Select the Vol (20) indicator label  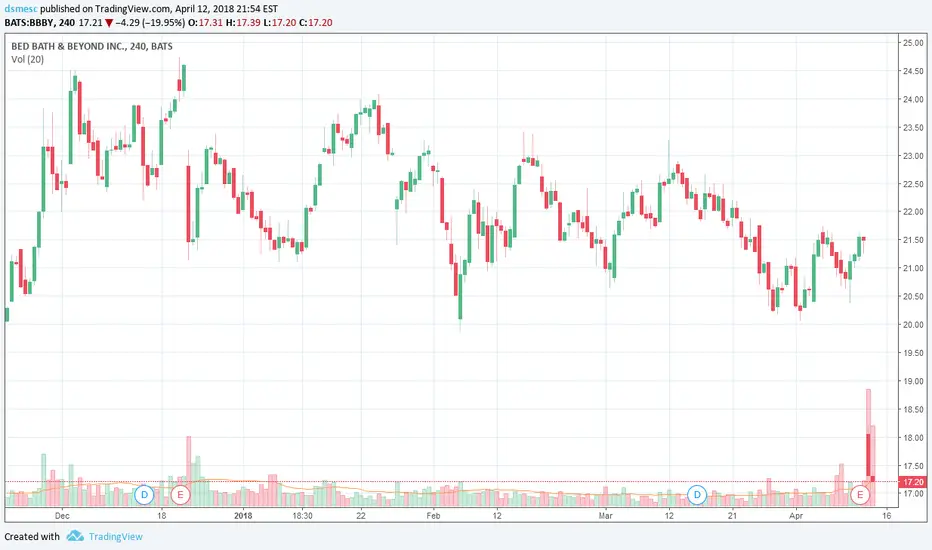(x=27, y=59)
